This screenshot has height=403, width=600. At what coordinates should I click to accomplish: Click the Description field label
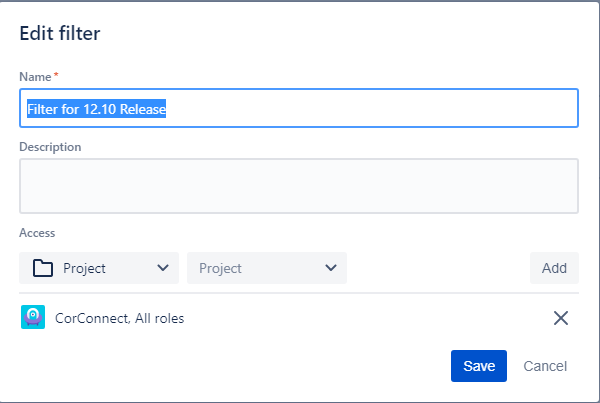(50, 147)
